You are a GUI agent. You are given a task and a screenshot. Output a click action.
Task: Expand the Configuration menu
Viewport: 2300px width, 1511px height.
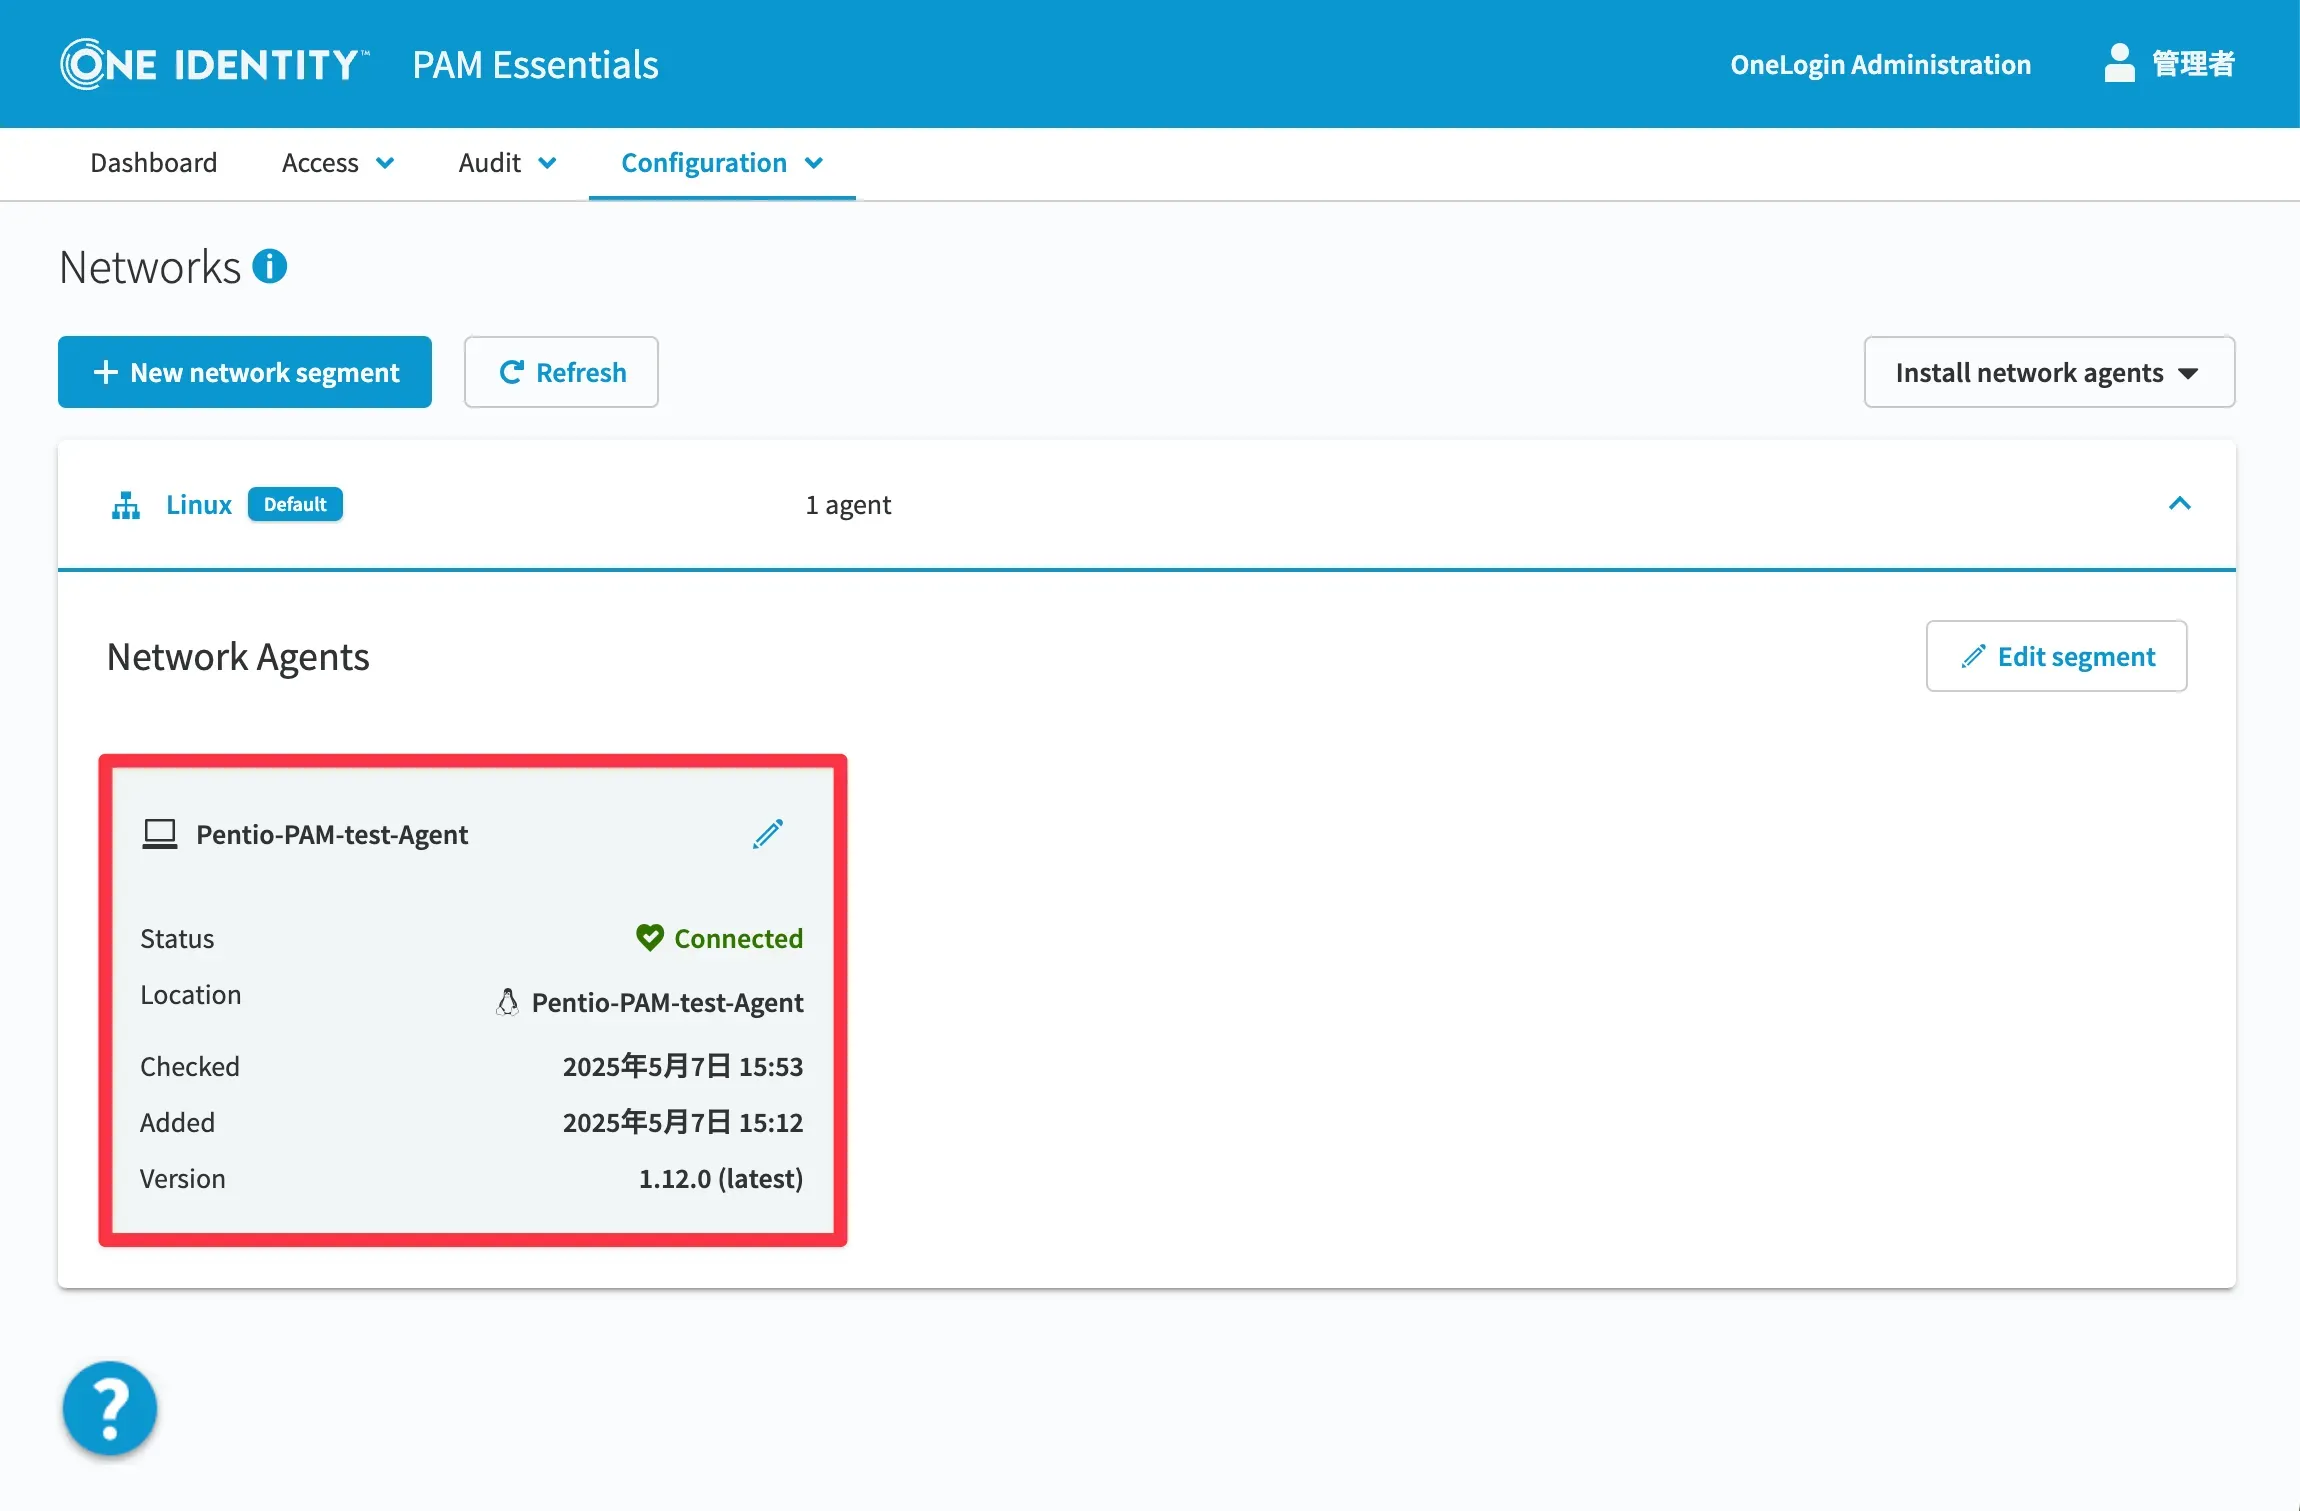click(x=721, y=163)
